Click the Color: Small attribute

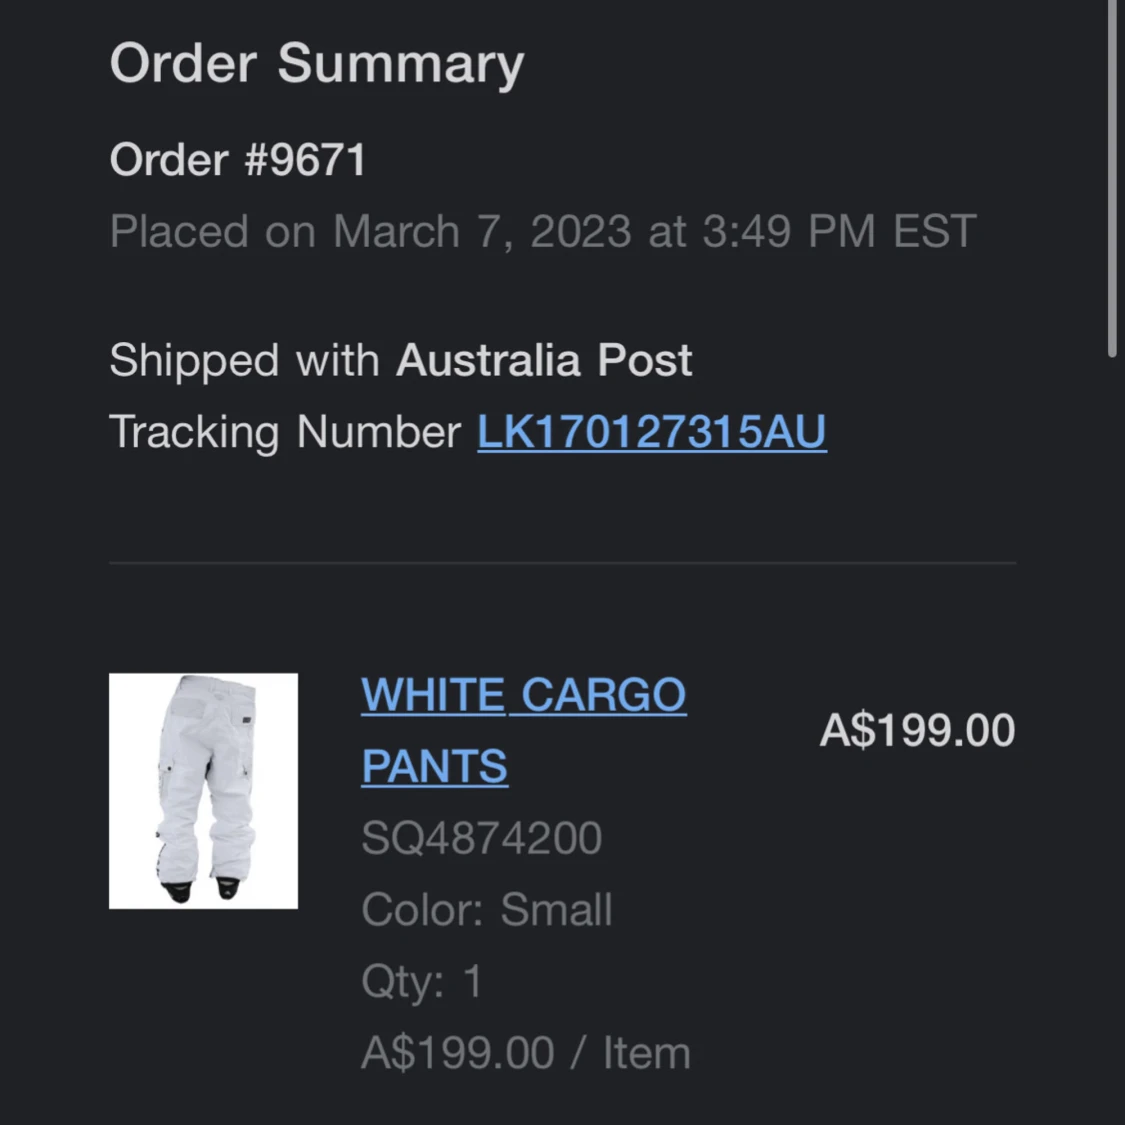[486, 910]
